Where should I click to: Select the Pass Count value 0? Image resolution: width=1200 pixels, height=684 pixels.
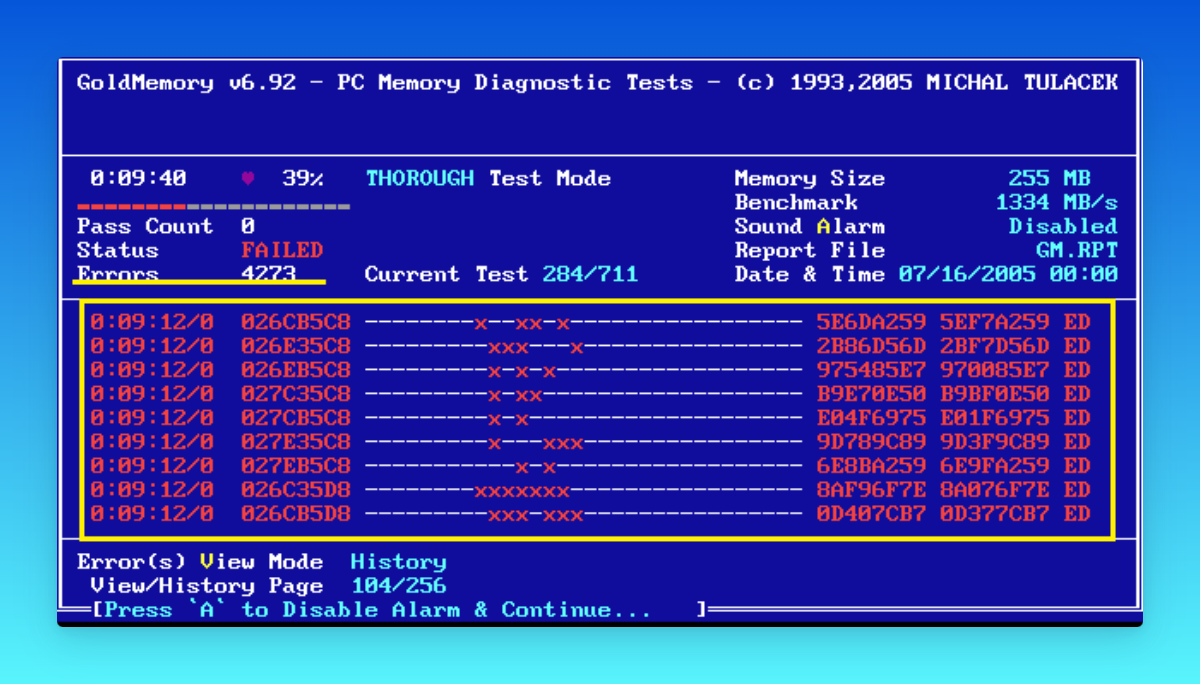point(247,227)
